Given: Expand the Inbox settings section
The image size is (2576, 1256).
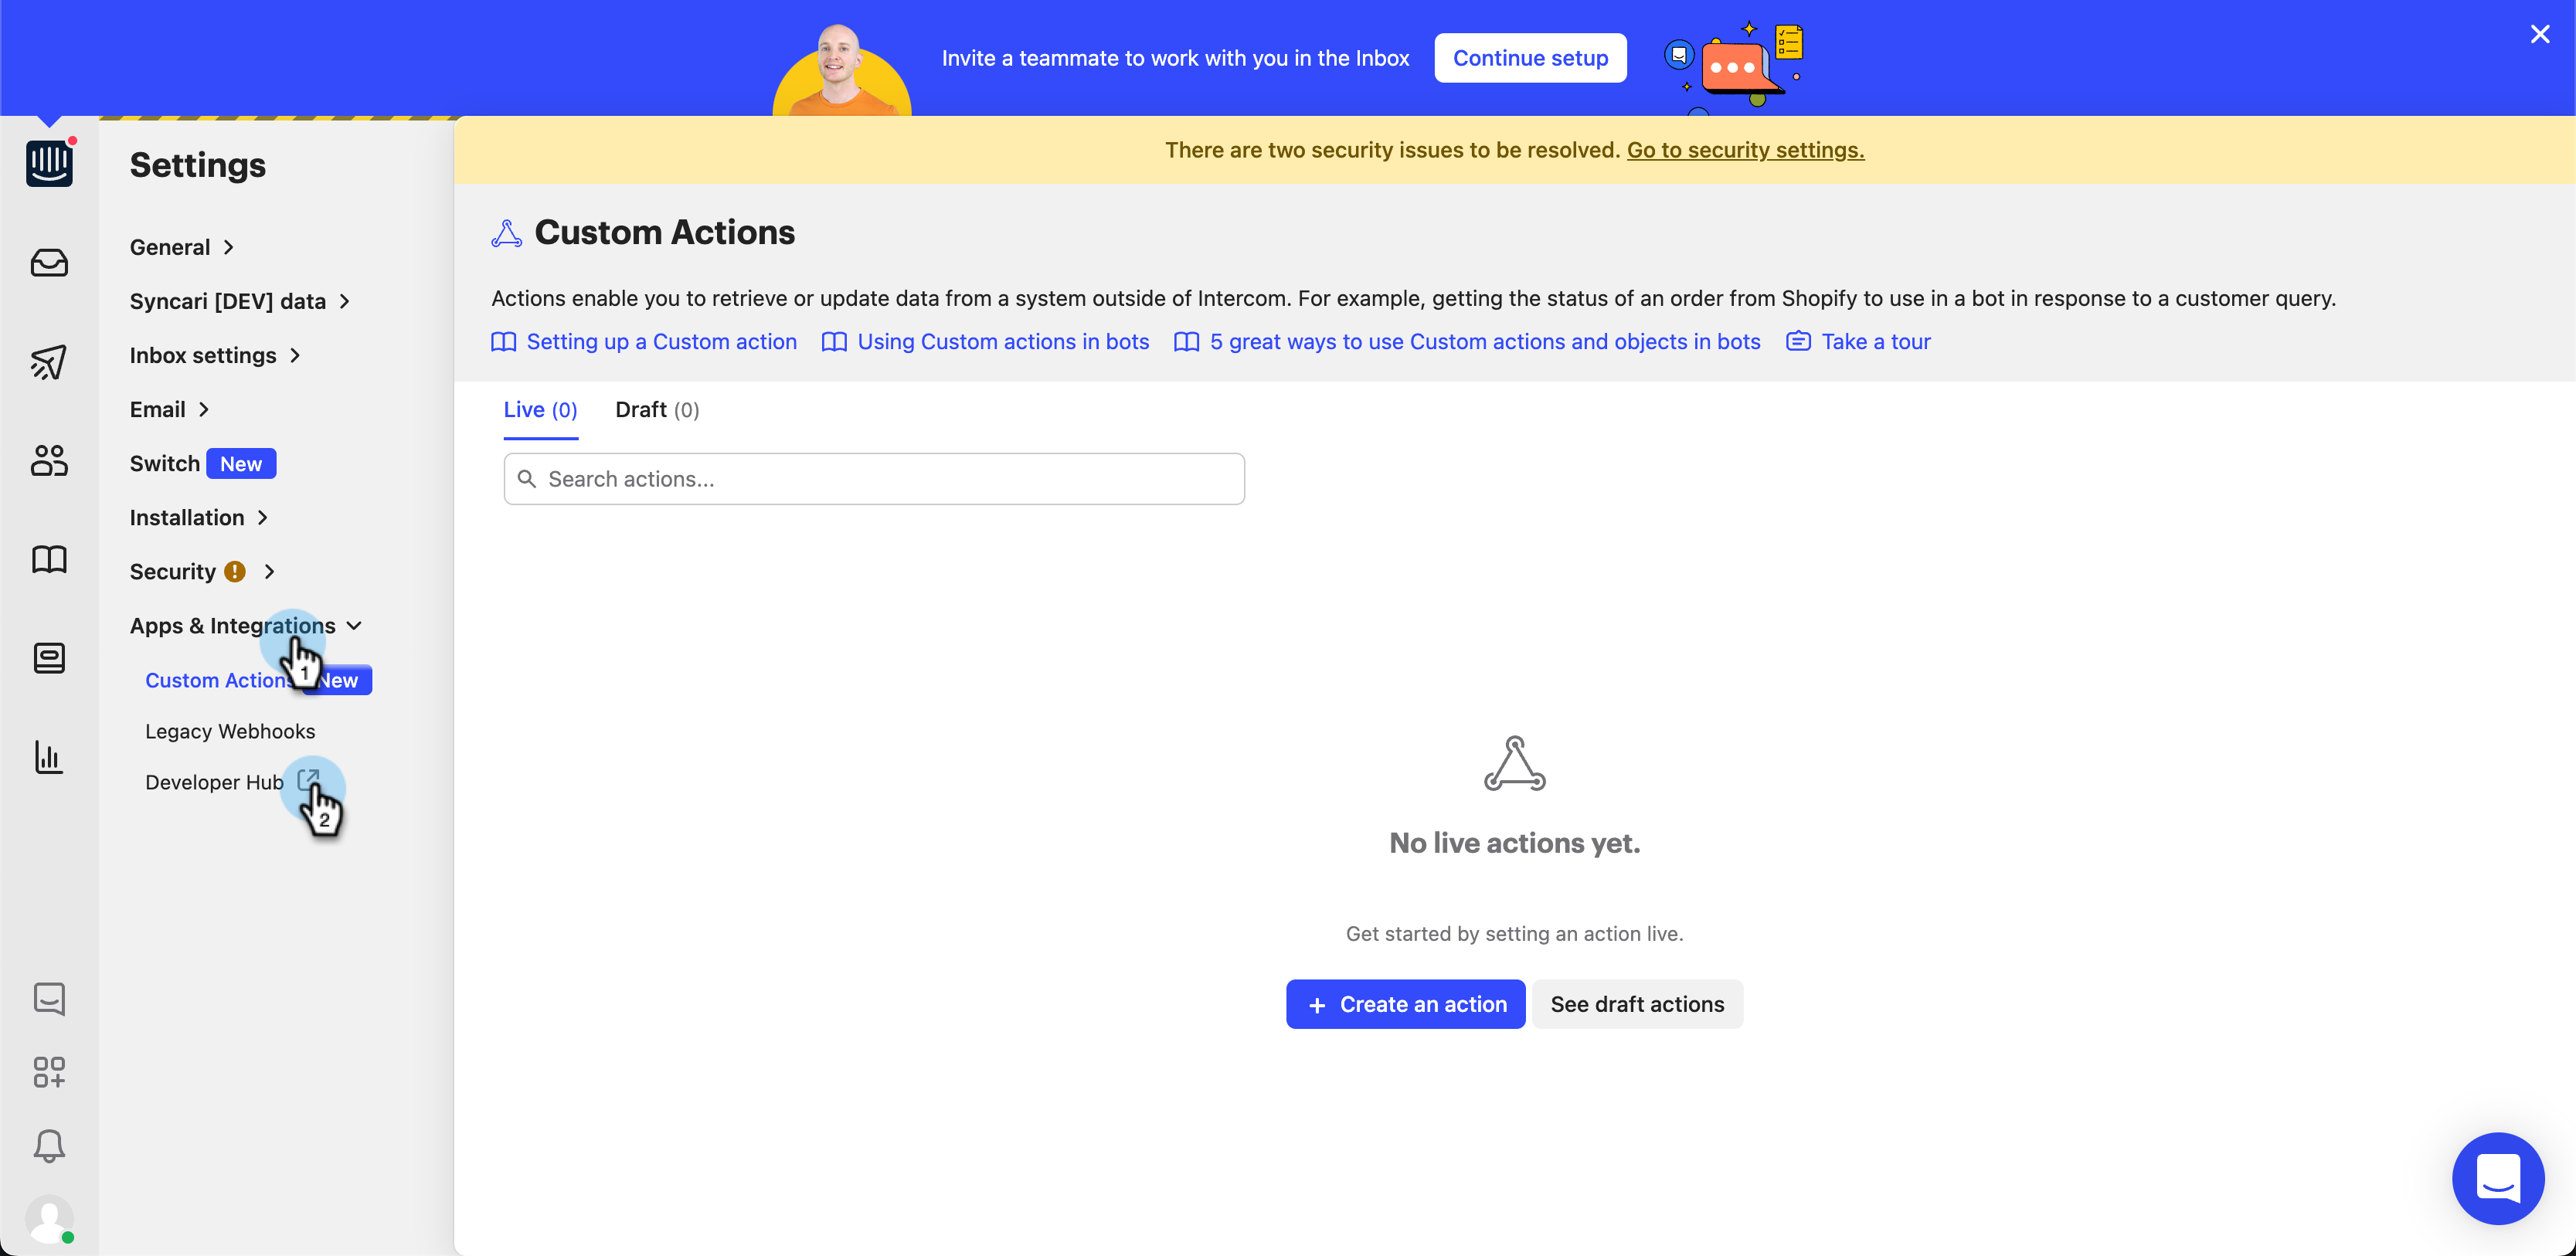Looking at the screenshot, I should (214, 355).
